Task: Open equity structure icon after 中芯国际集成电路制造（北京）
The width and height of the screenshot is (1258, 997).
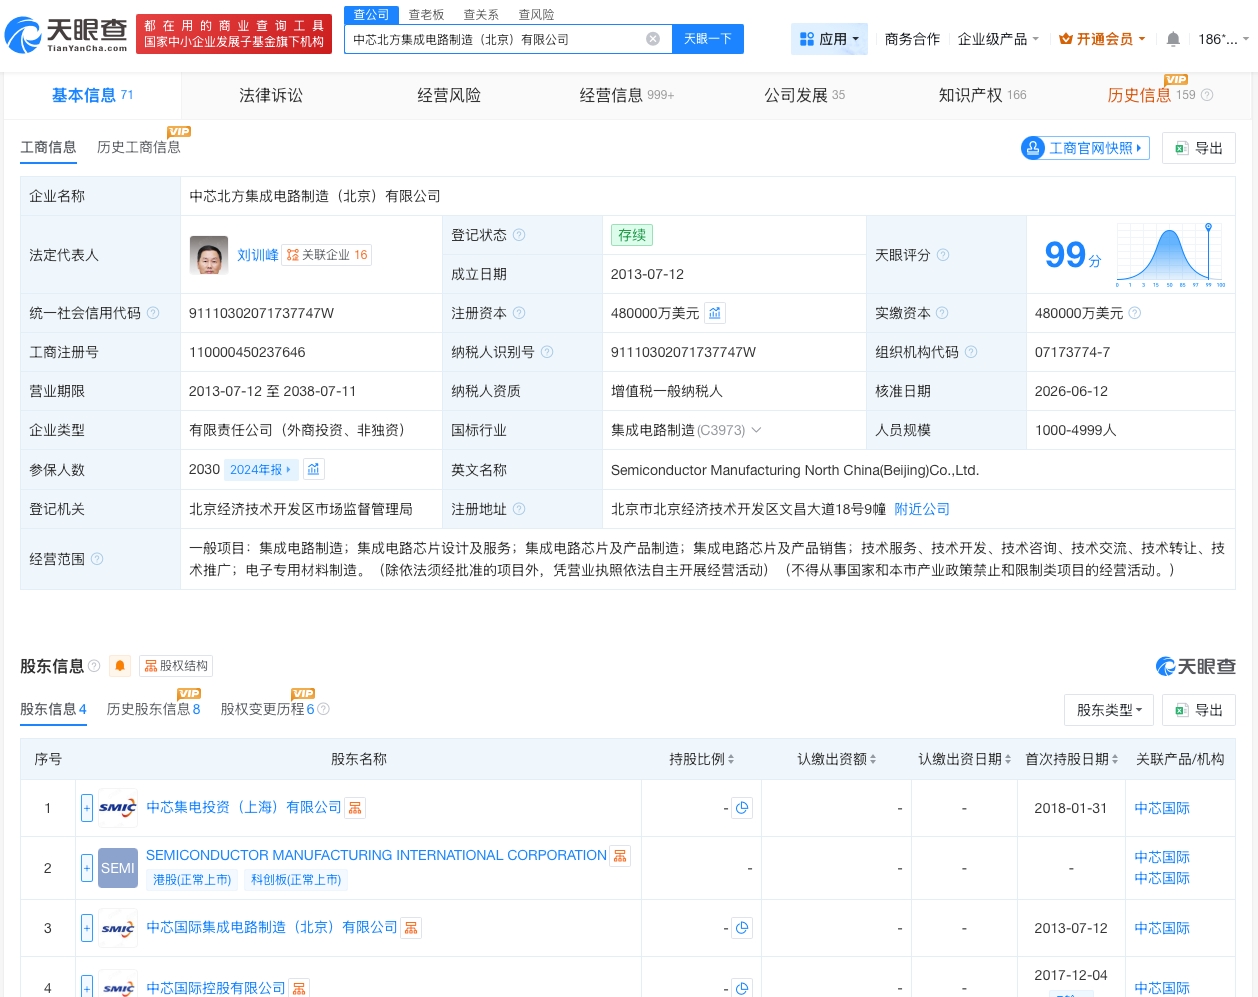Action: pyautogui.click(x=411, y=928)
